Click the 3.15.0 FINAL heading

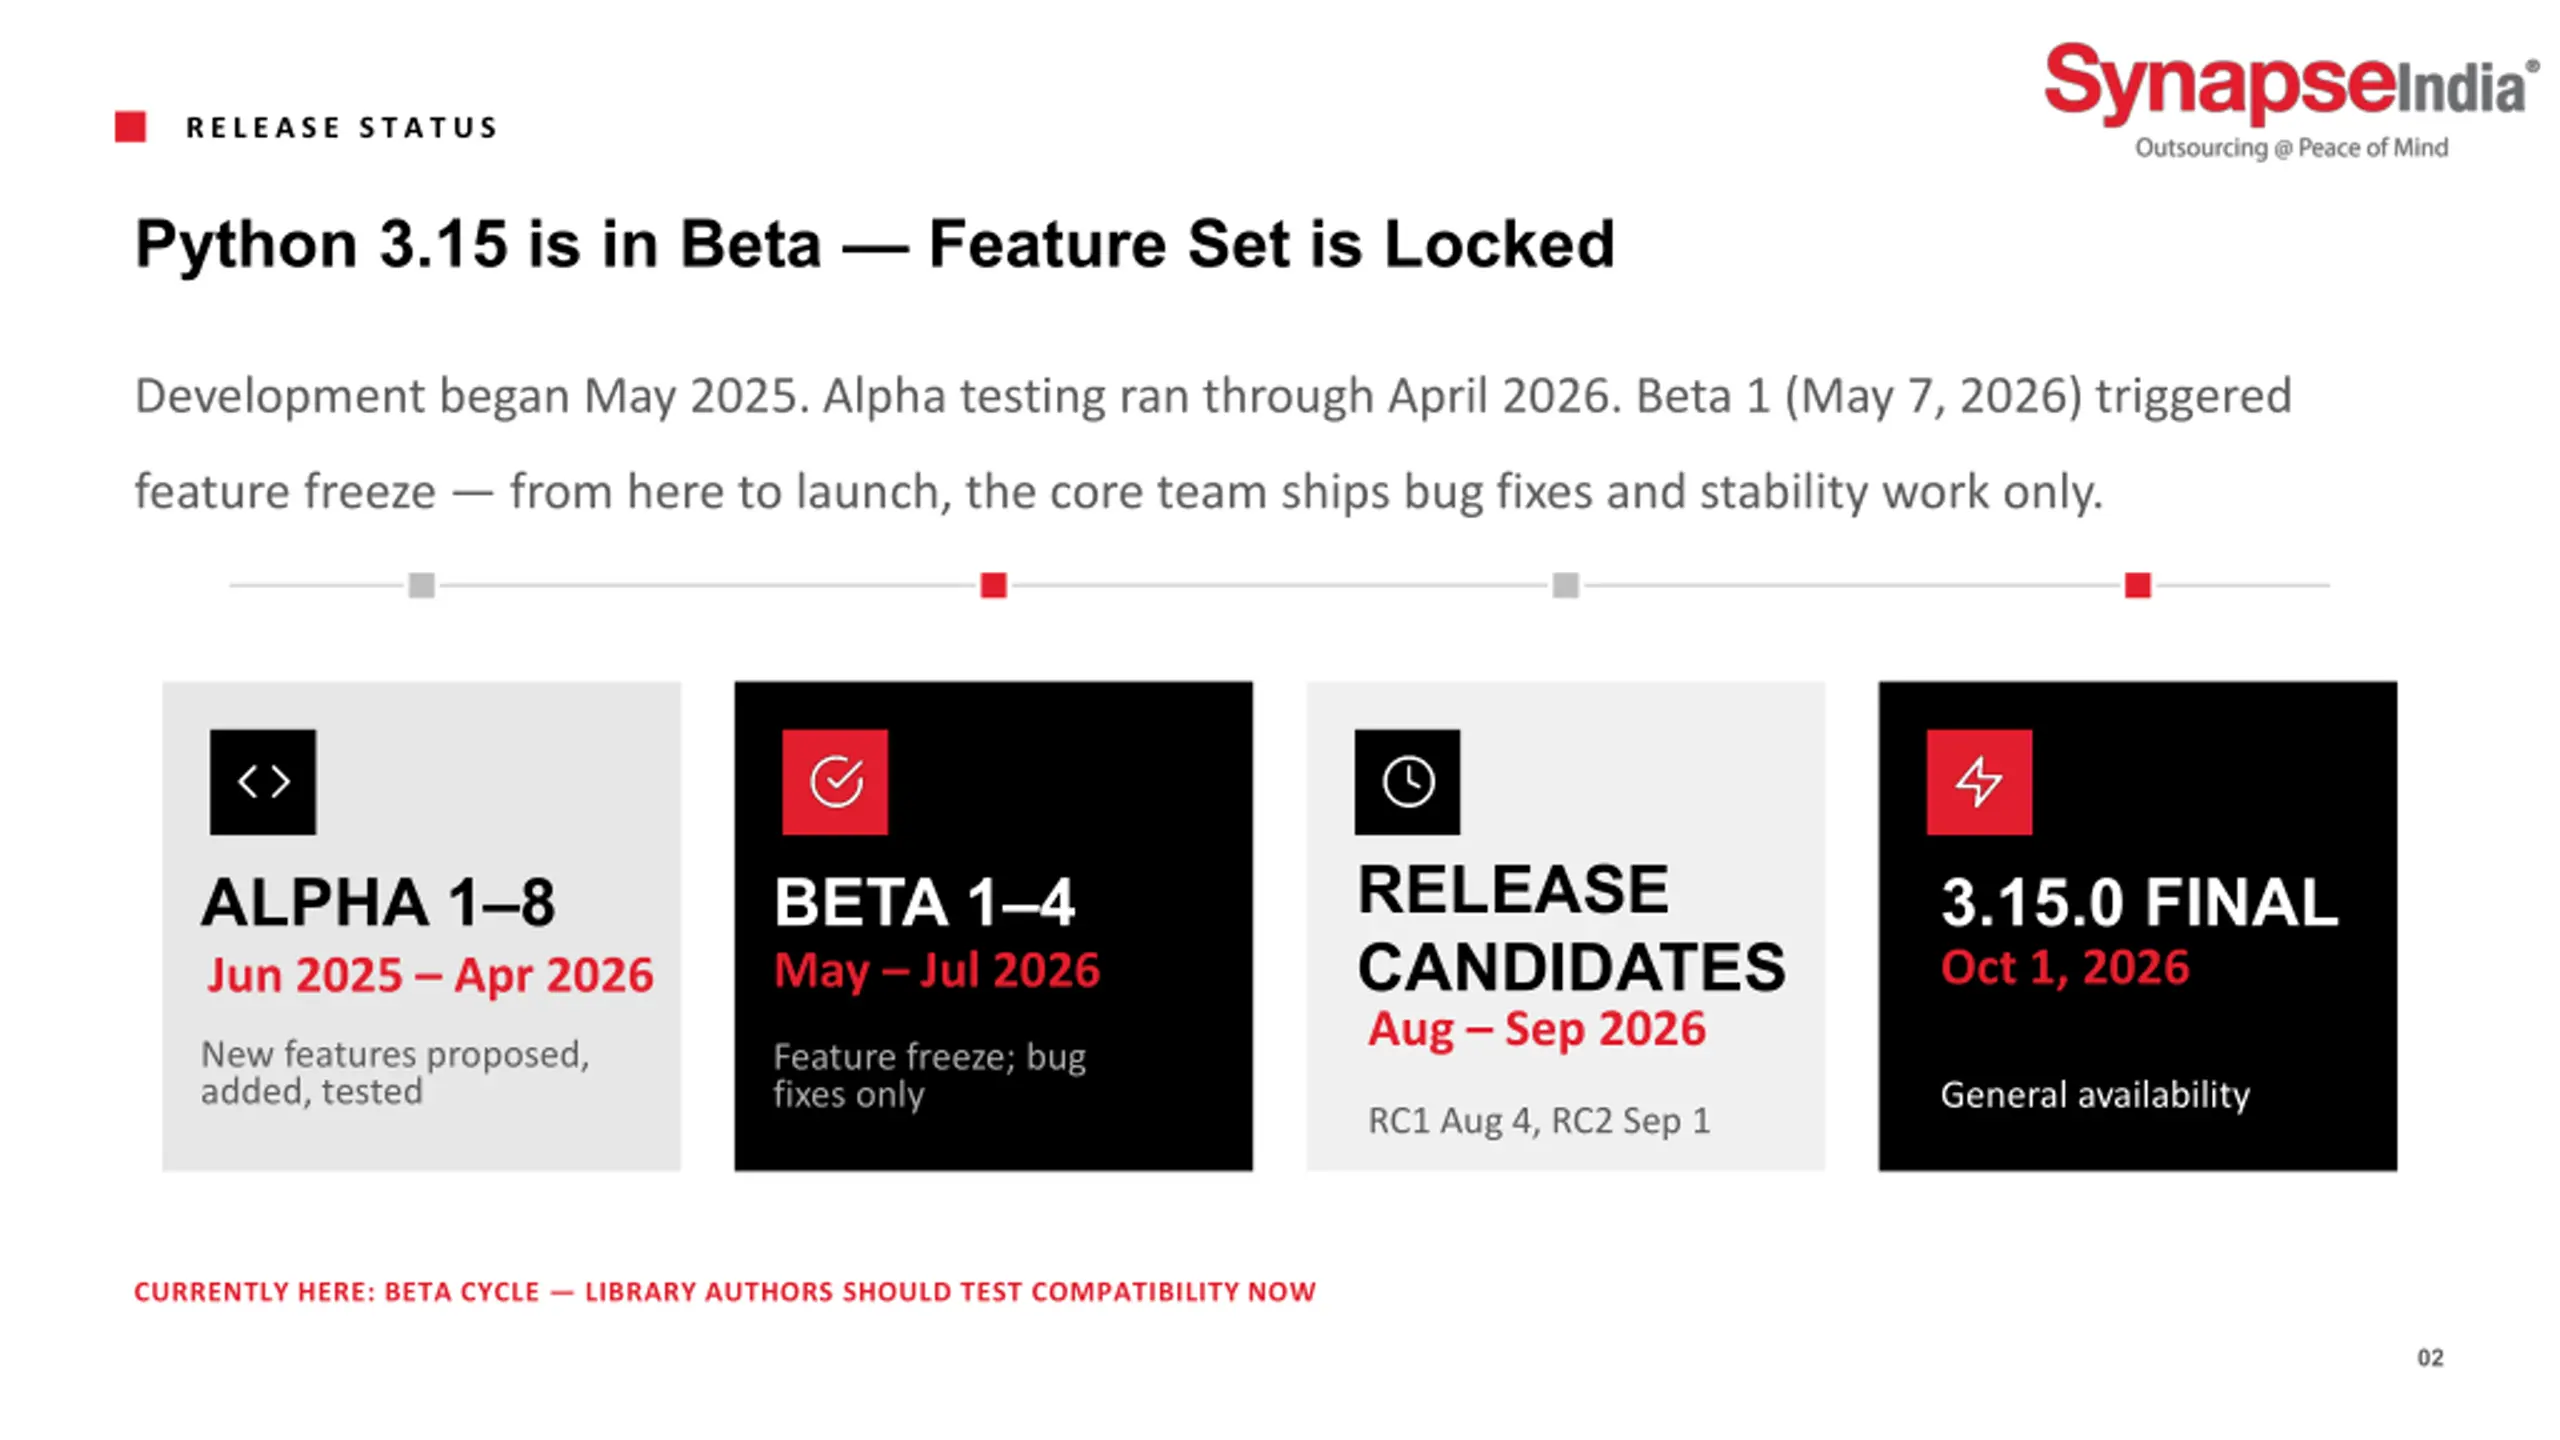[2140, 902]
